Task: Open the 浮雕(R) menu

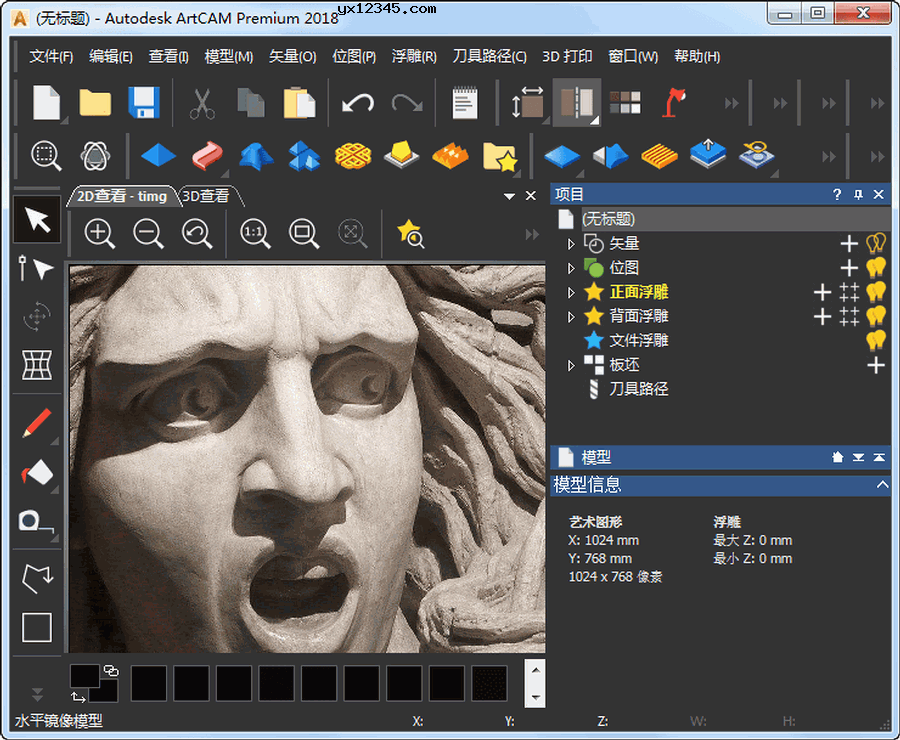Action: (414, 56)
